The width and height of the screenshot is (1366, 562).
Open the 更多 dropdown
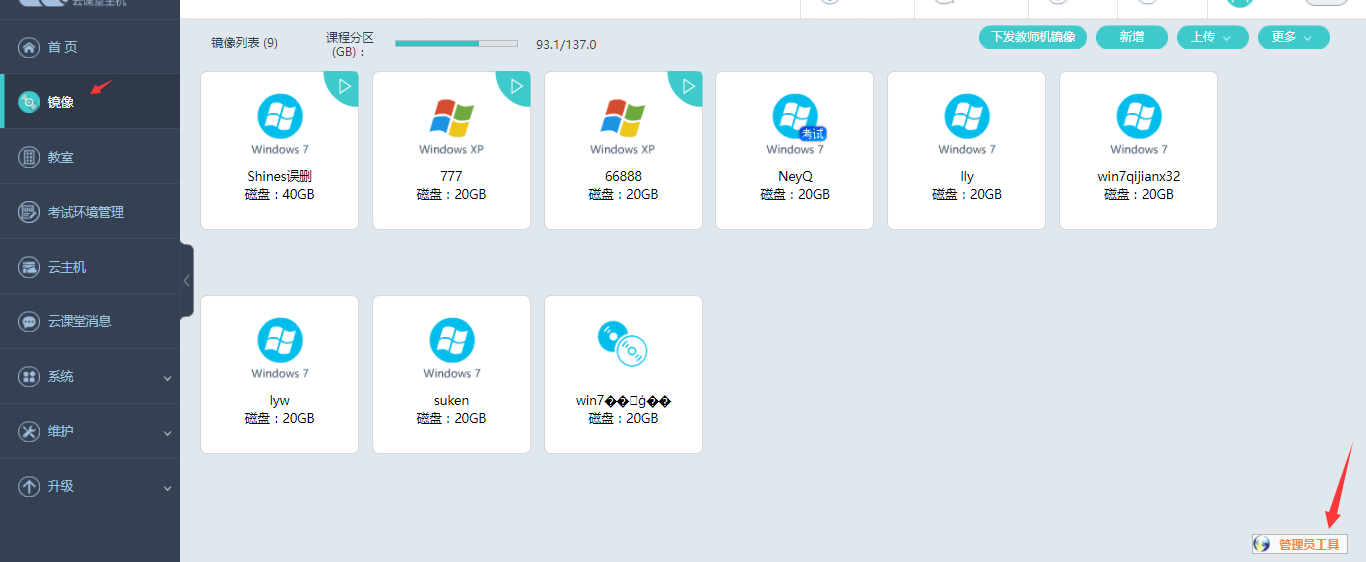pos(1294,37)
